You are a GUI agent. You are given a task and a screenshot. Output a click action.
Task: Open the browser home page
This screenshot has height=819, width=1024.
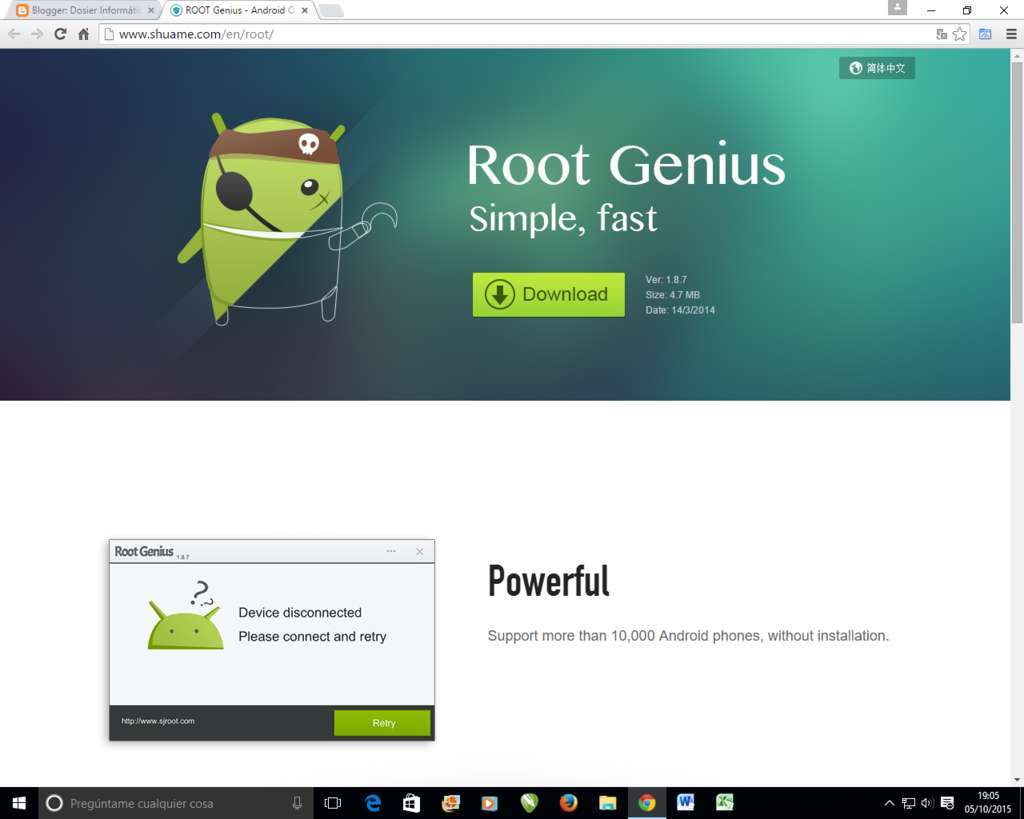click(84, 34)
